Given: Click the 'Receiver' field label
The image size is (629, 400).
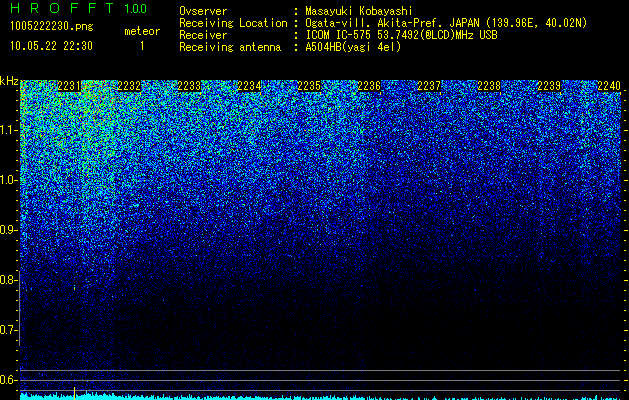Looking at the screenshot, I should click(x=203, y=35).
